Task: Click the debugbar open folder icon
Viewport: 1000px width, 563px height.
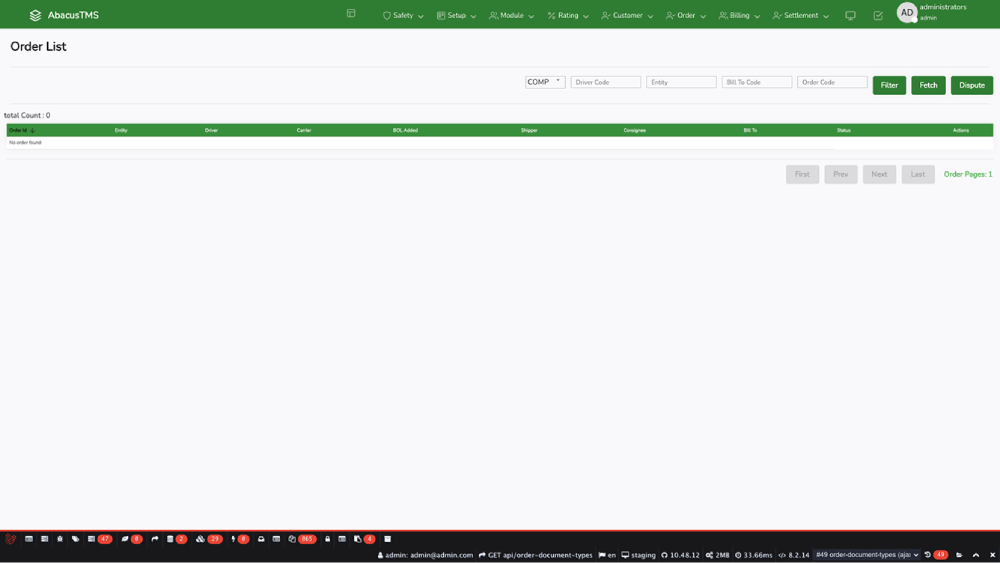Action: 959,555
